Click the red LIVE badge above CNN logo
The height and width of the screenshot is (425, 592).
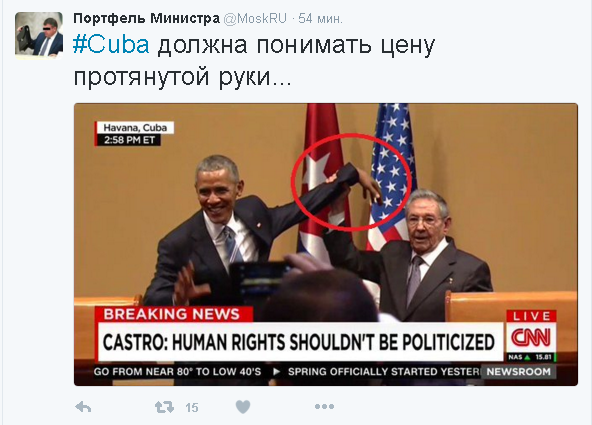point(531,316)
